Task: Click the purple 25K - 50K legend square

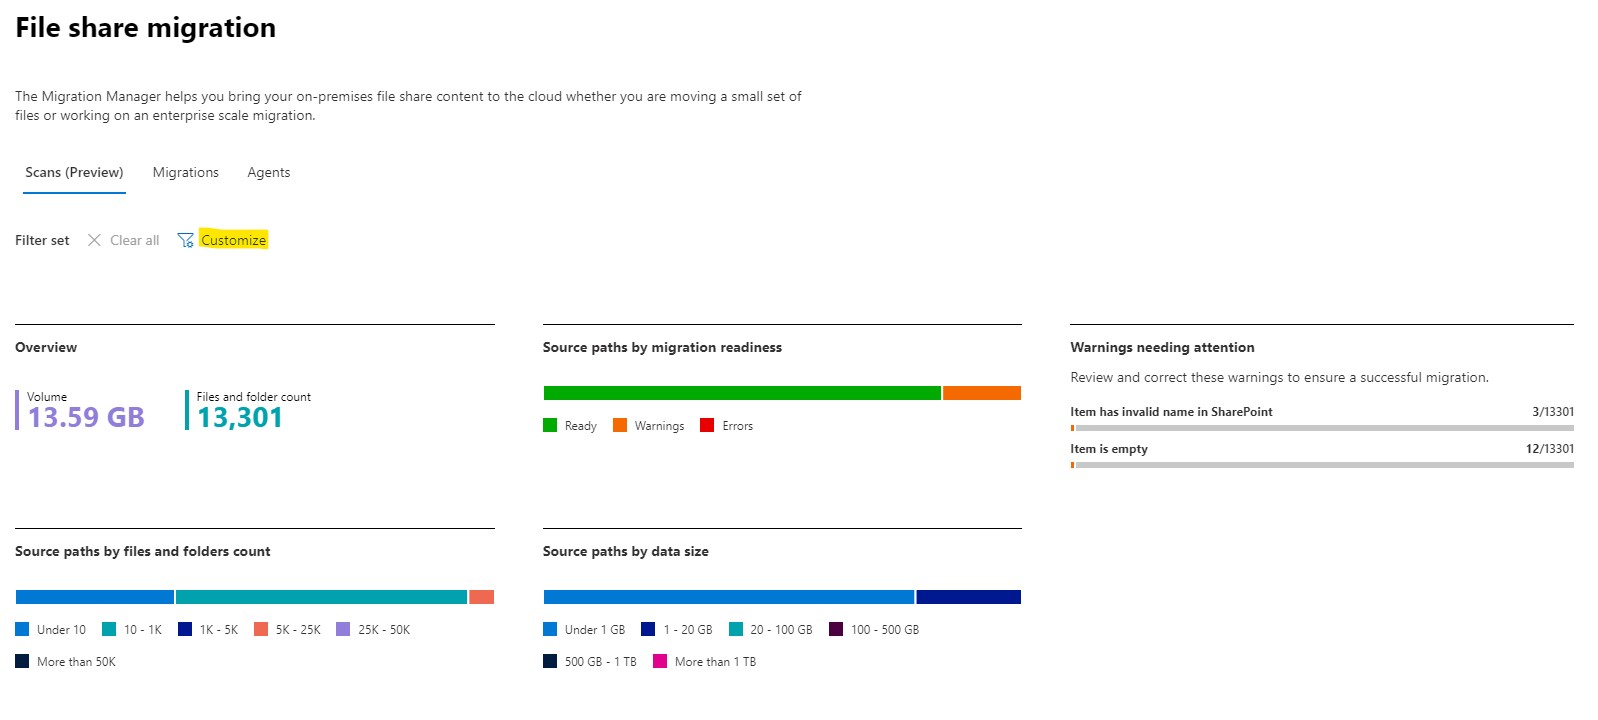Action: click(x=343, y=629)
